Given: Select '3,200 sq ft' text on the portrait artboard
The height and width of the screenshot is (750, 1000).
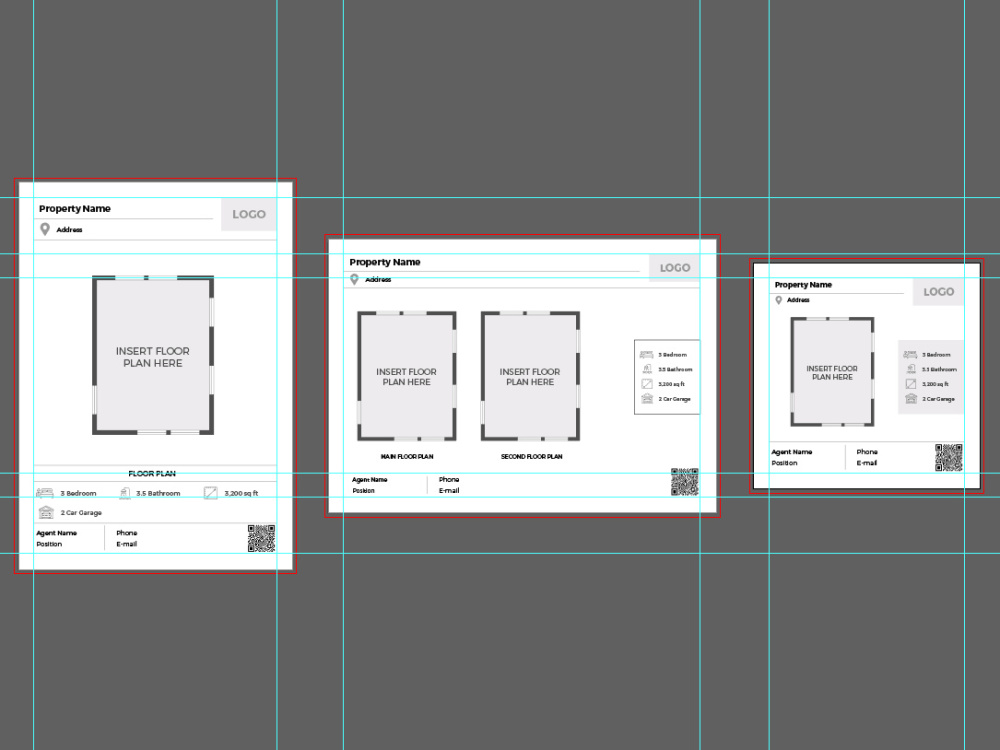Looking at the screenshot, I should point(241,494).
